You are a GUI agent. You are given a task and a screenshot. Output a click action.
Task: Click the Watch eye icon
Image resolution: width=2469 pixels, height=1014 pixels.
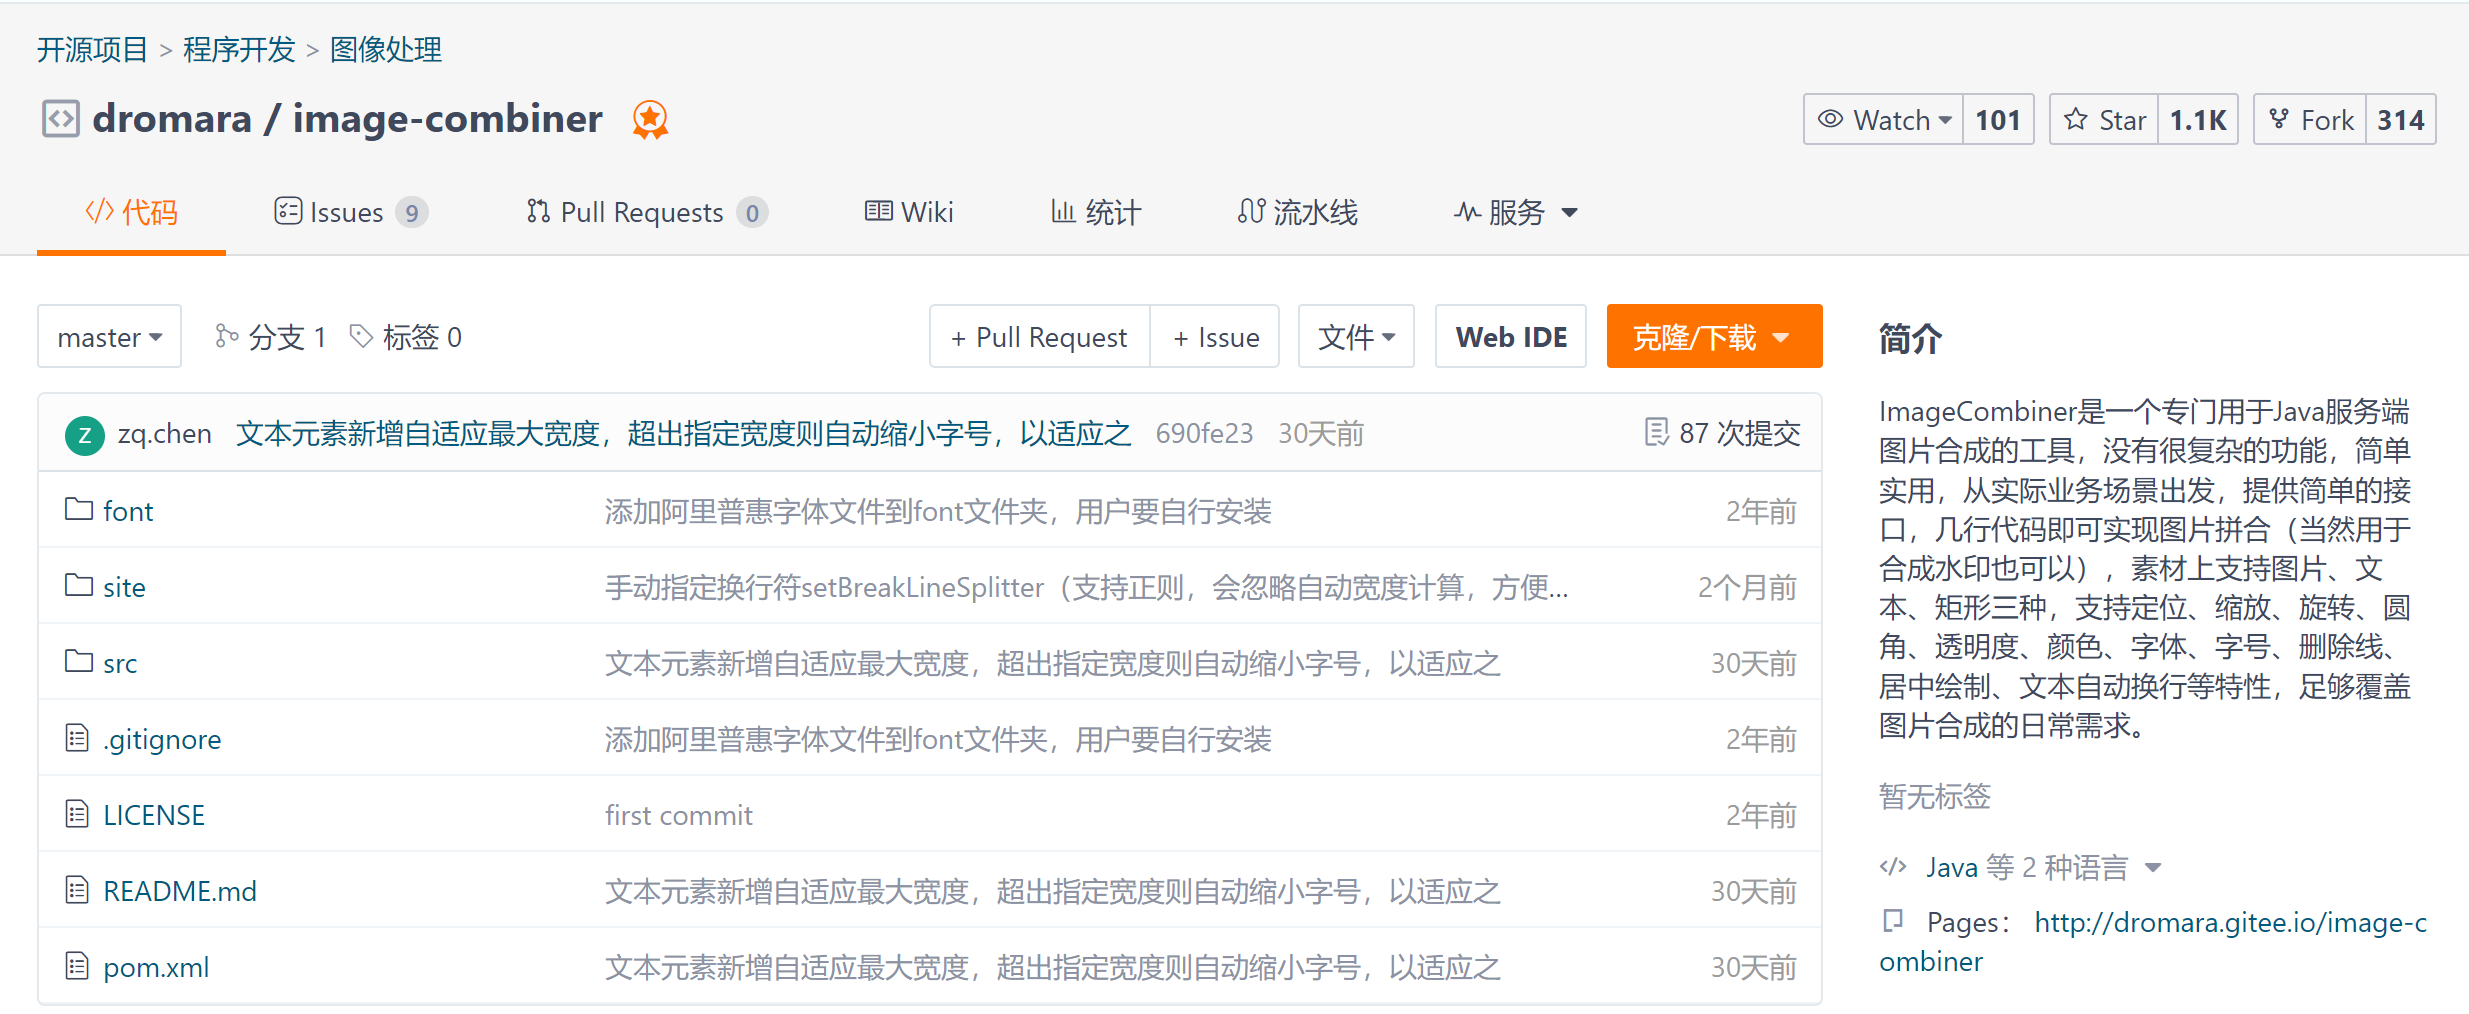1830,119
